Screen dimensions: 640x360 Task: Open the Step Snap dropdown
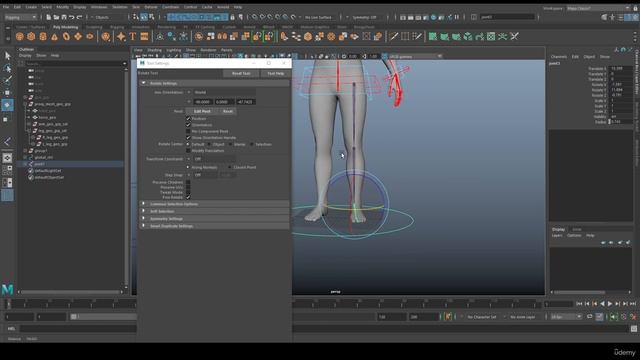(x=205, y=175)
